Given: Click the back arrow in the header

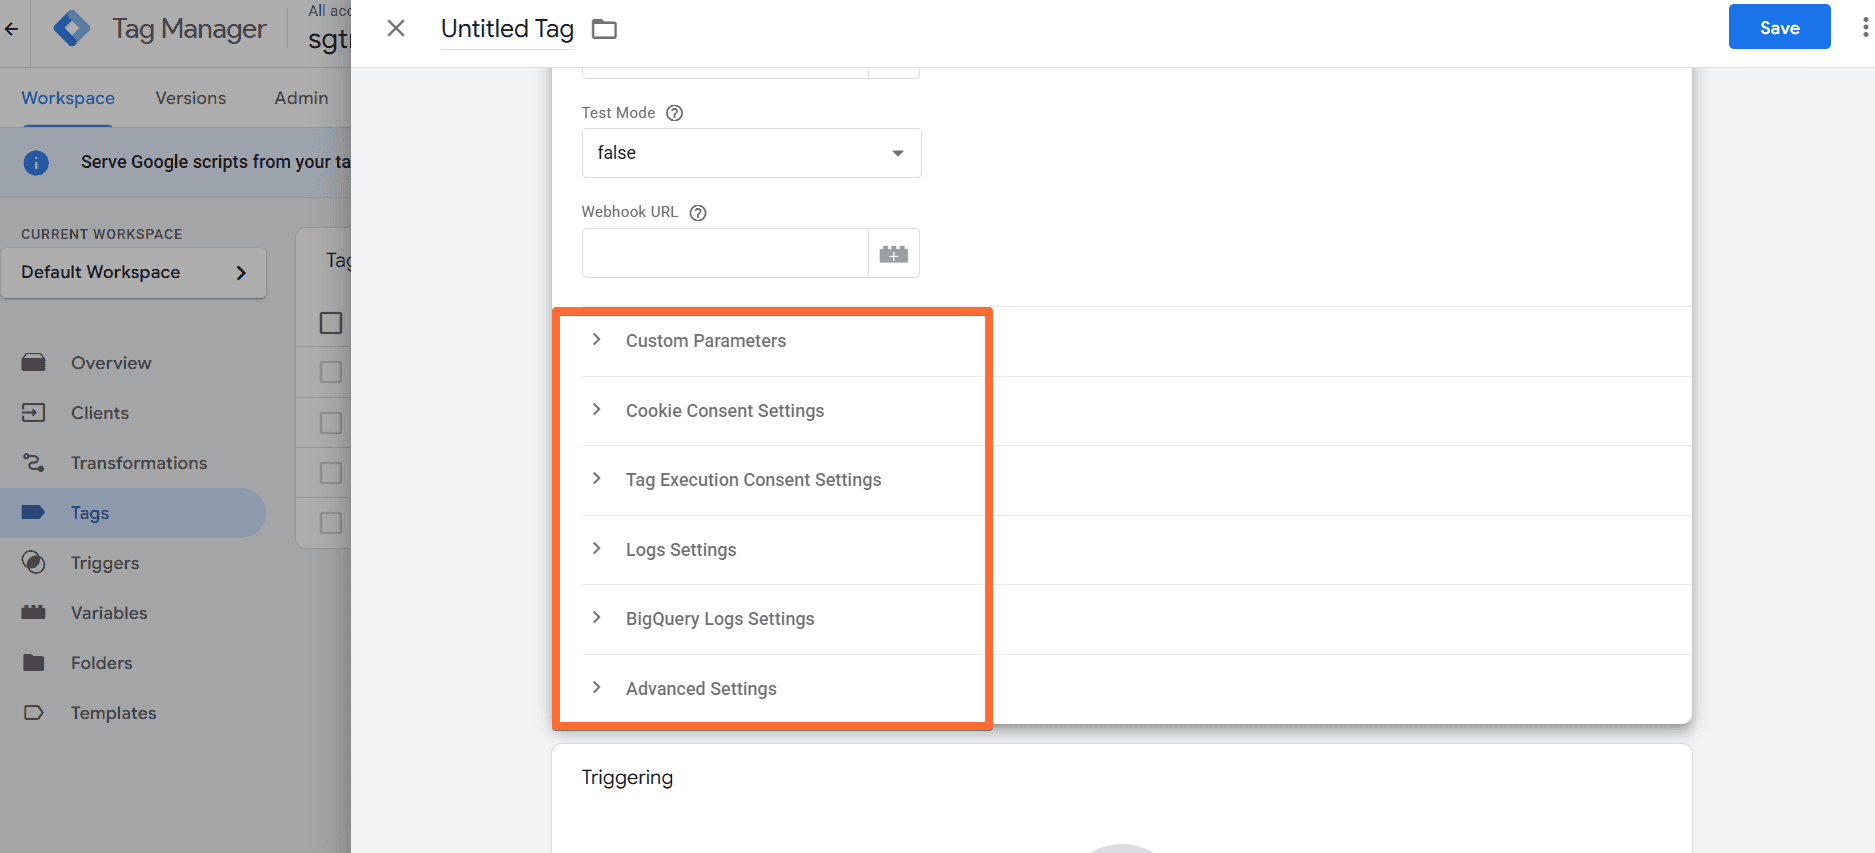Looking at the screenshot, I should pos(12,29).
